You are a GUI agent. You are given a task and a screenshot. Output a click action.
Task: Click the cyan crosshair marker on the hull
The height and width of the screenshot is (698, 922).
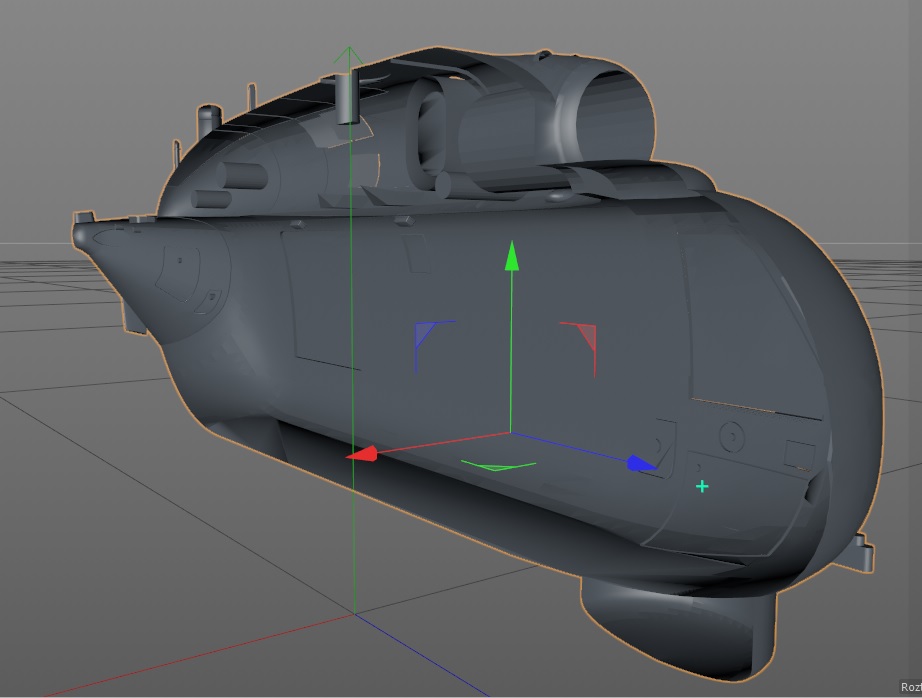point(702,486)
